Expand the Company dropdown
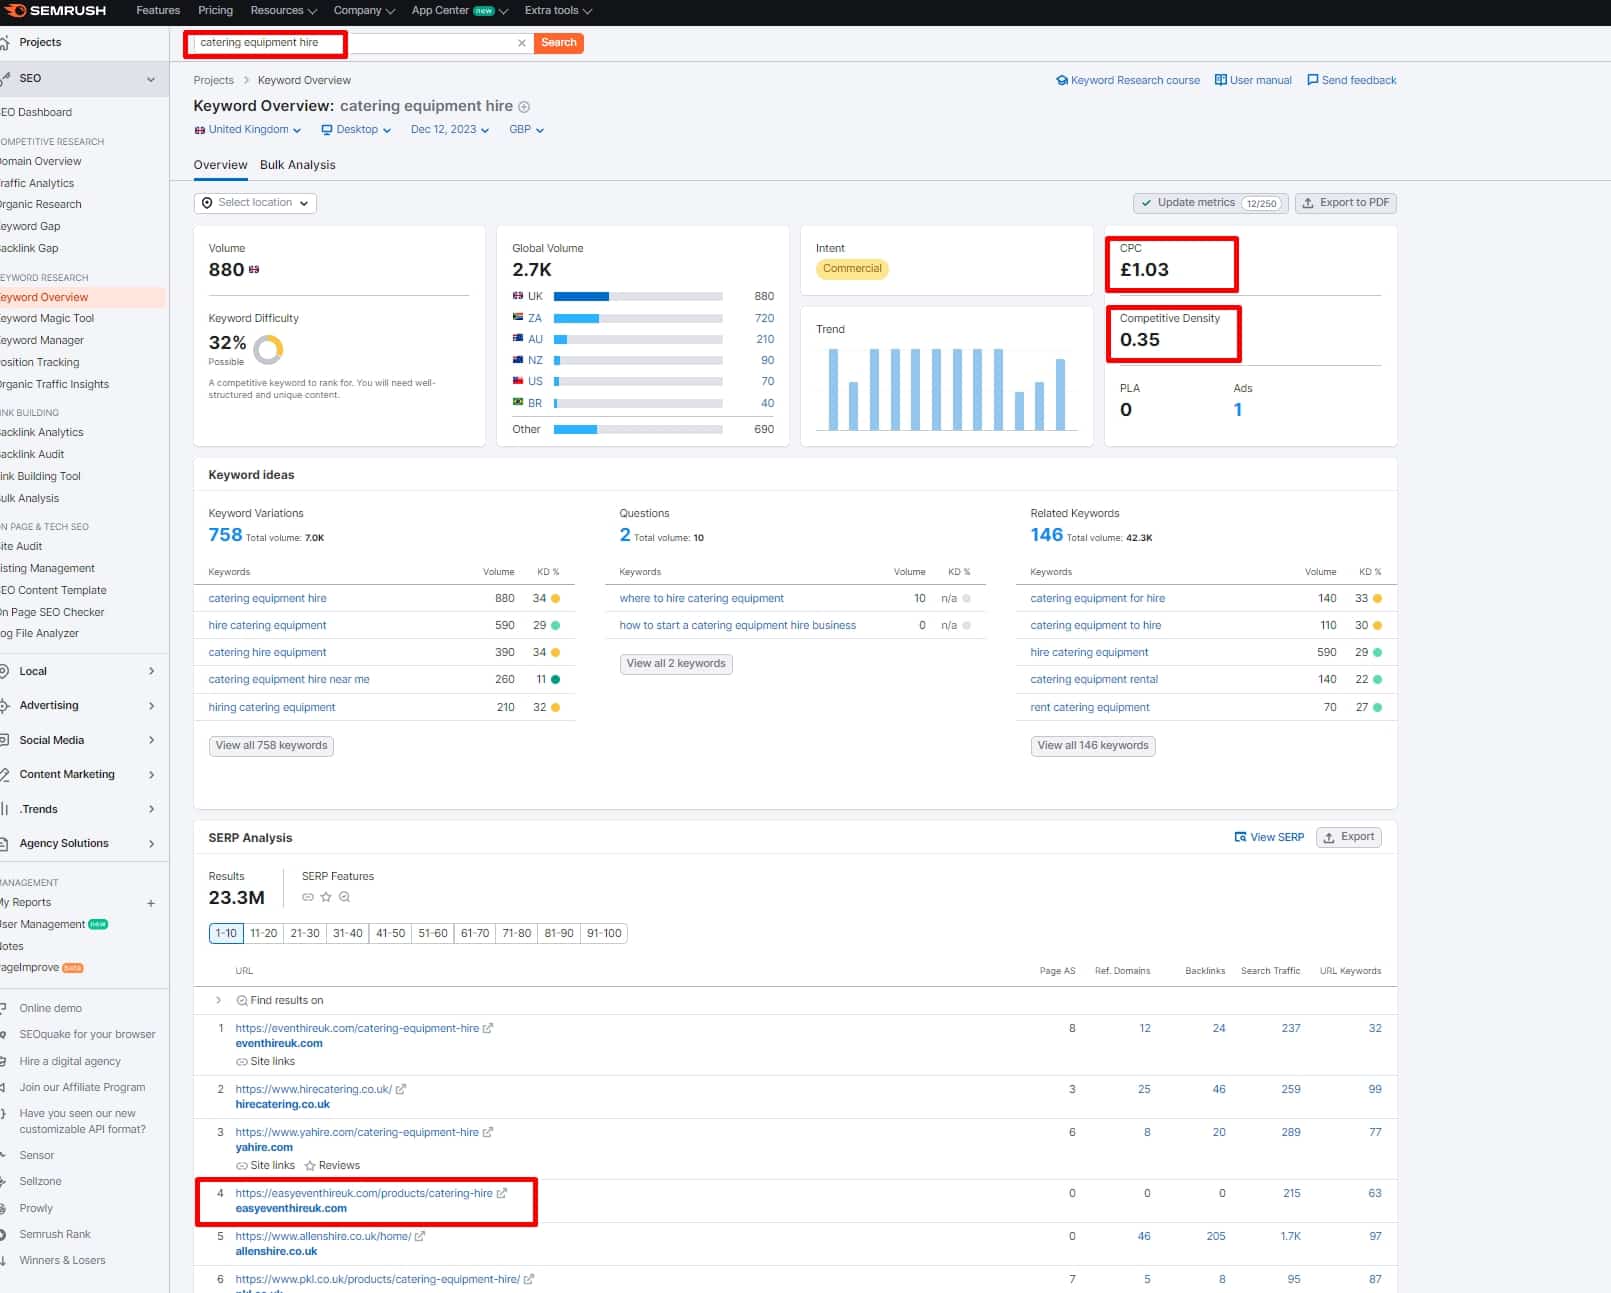The image size is (1611, 1293). 364,11
